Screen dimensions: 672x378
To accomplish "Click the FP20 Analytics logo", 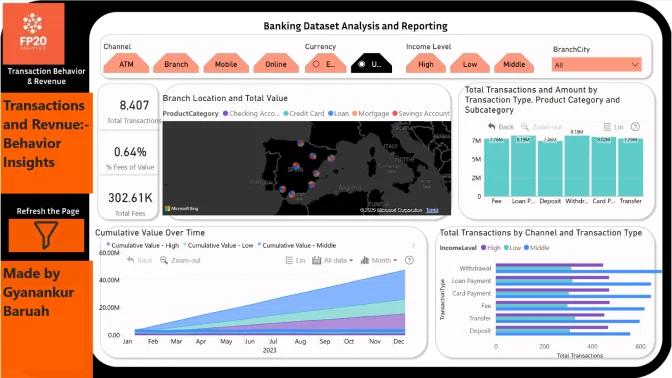I will coord(33,33).
